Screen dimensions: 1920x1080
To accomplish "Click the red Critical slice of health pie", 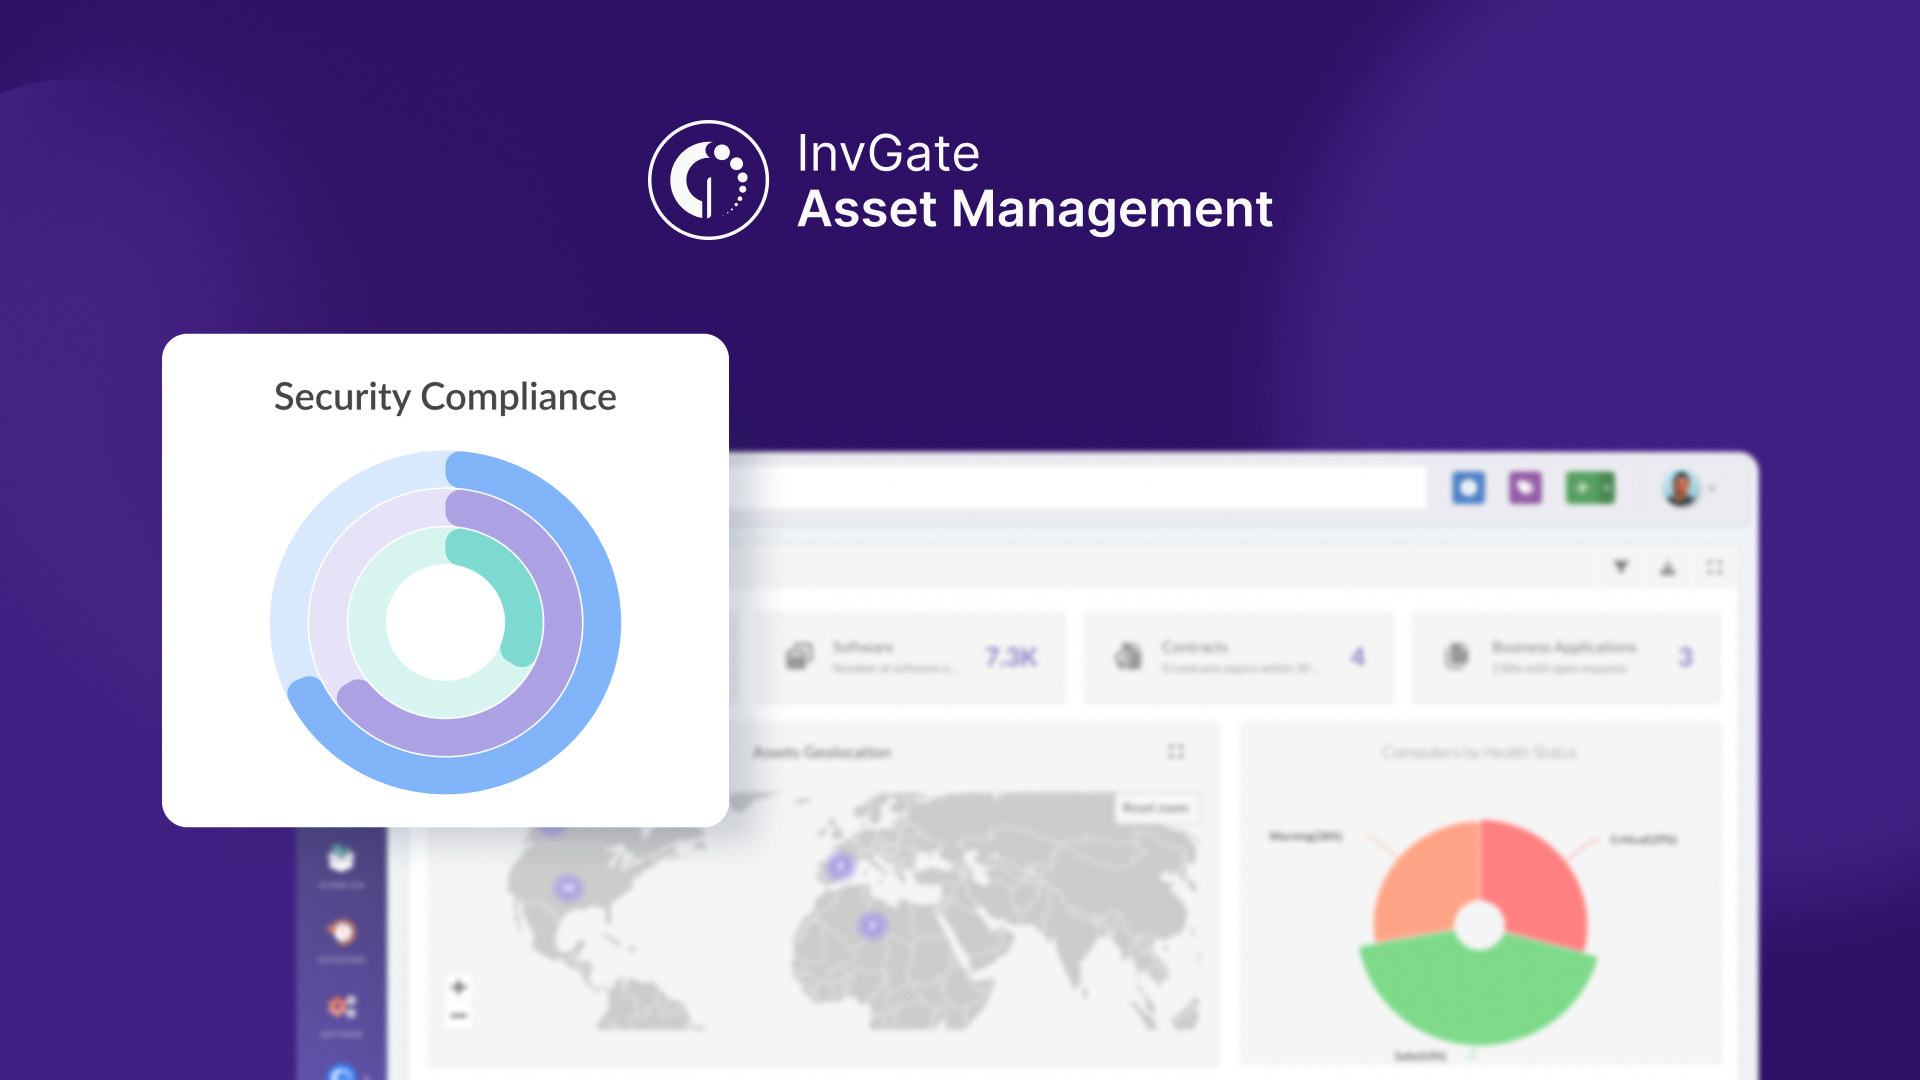I will (1535, 885).
